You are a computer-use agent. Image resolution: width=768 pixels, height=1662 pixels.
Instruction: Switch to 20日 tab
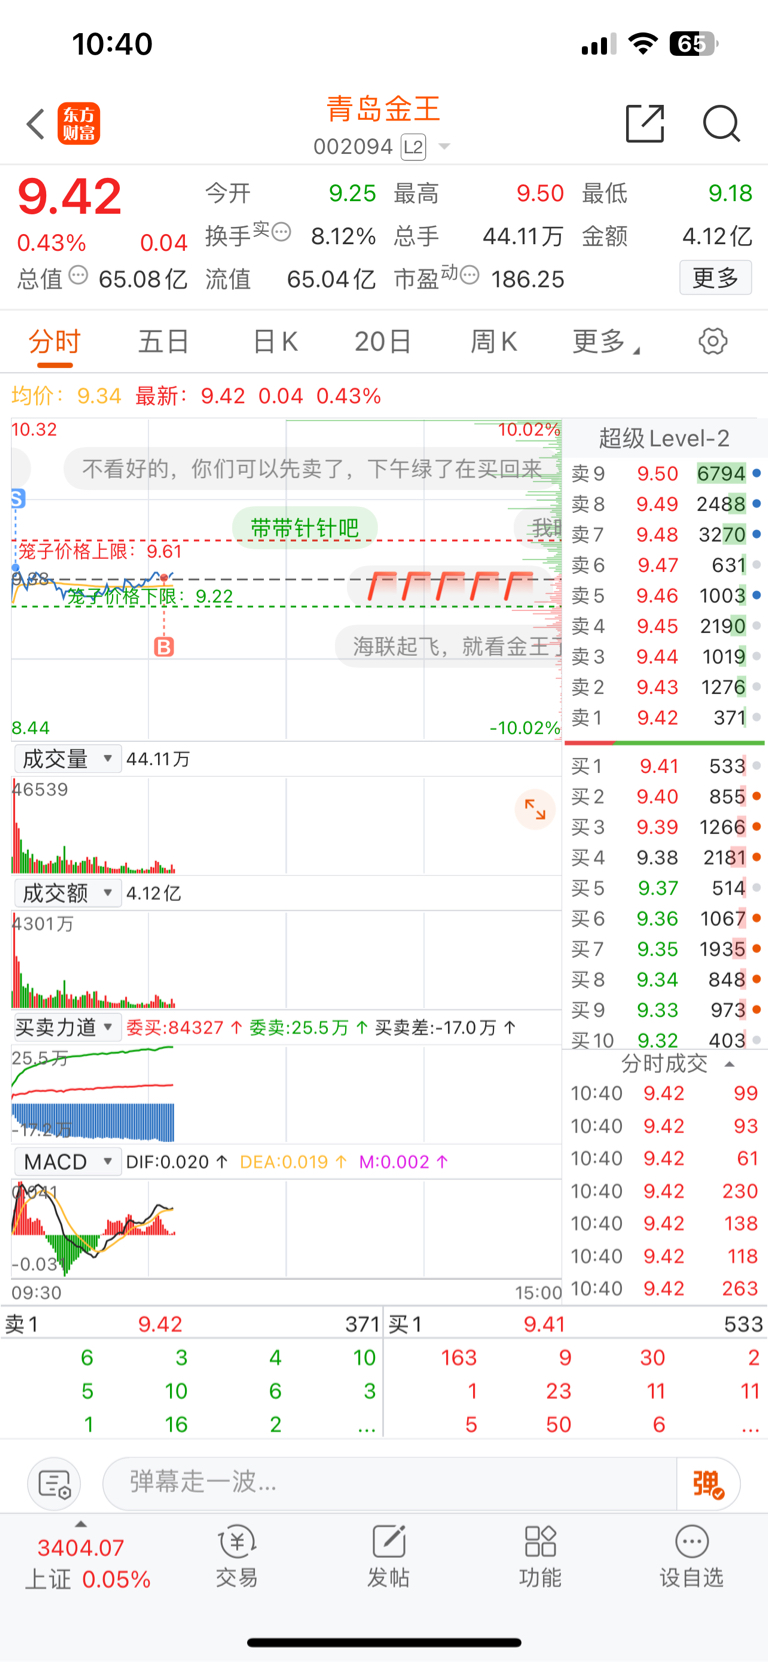[x=383, y=342]
